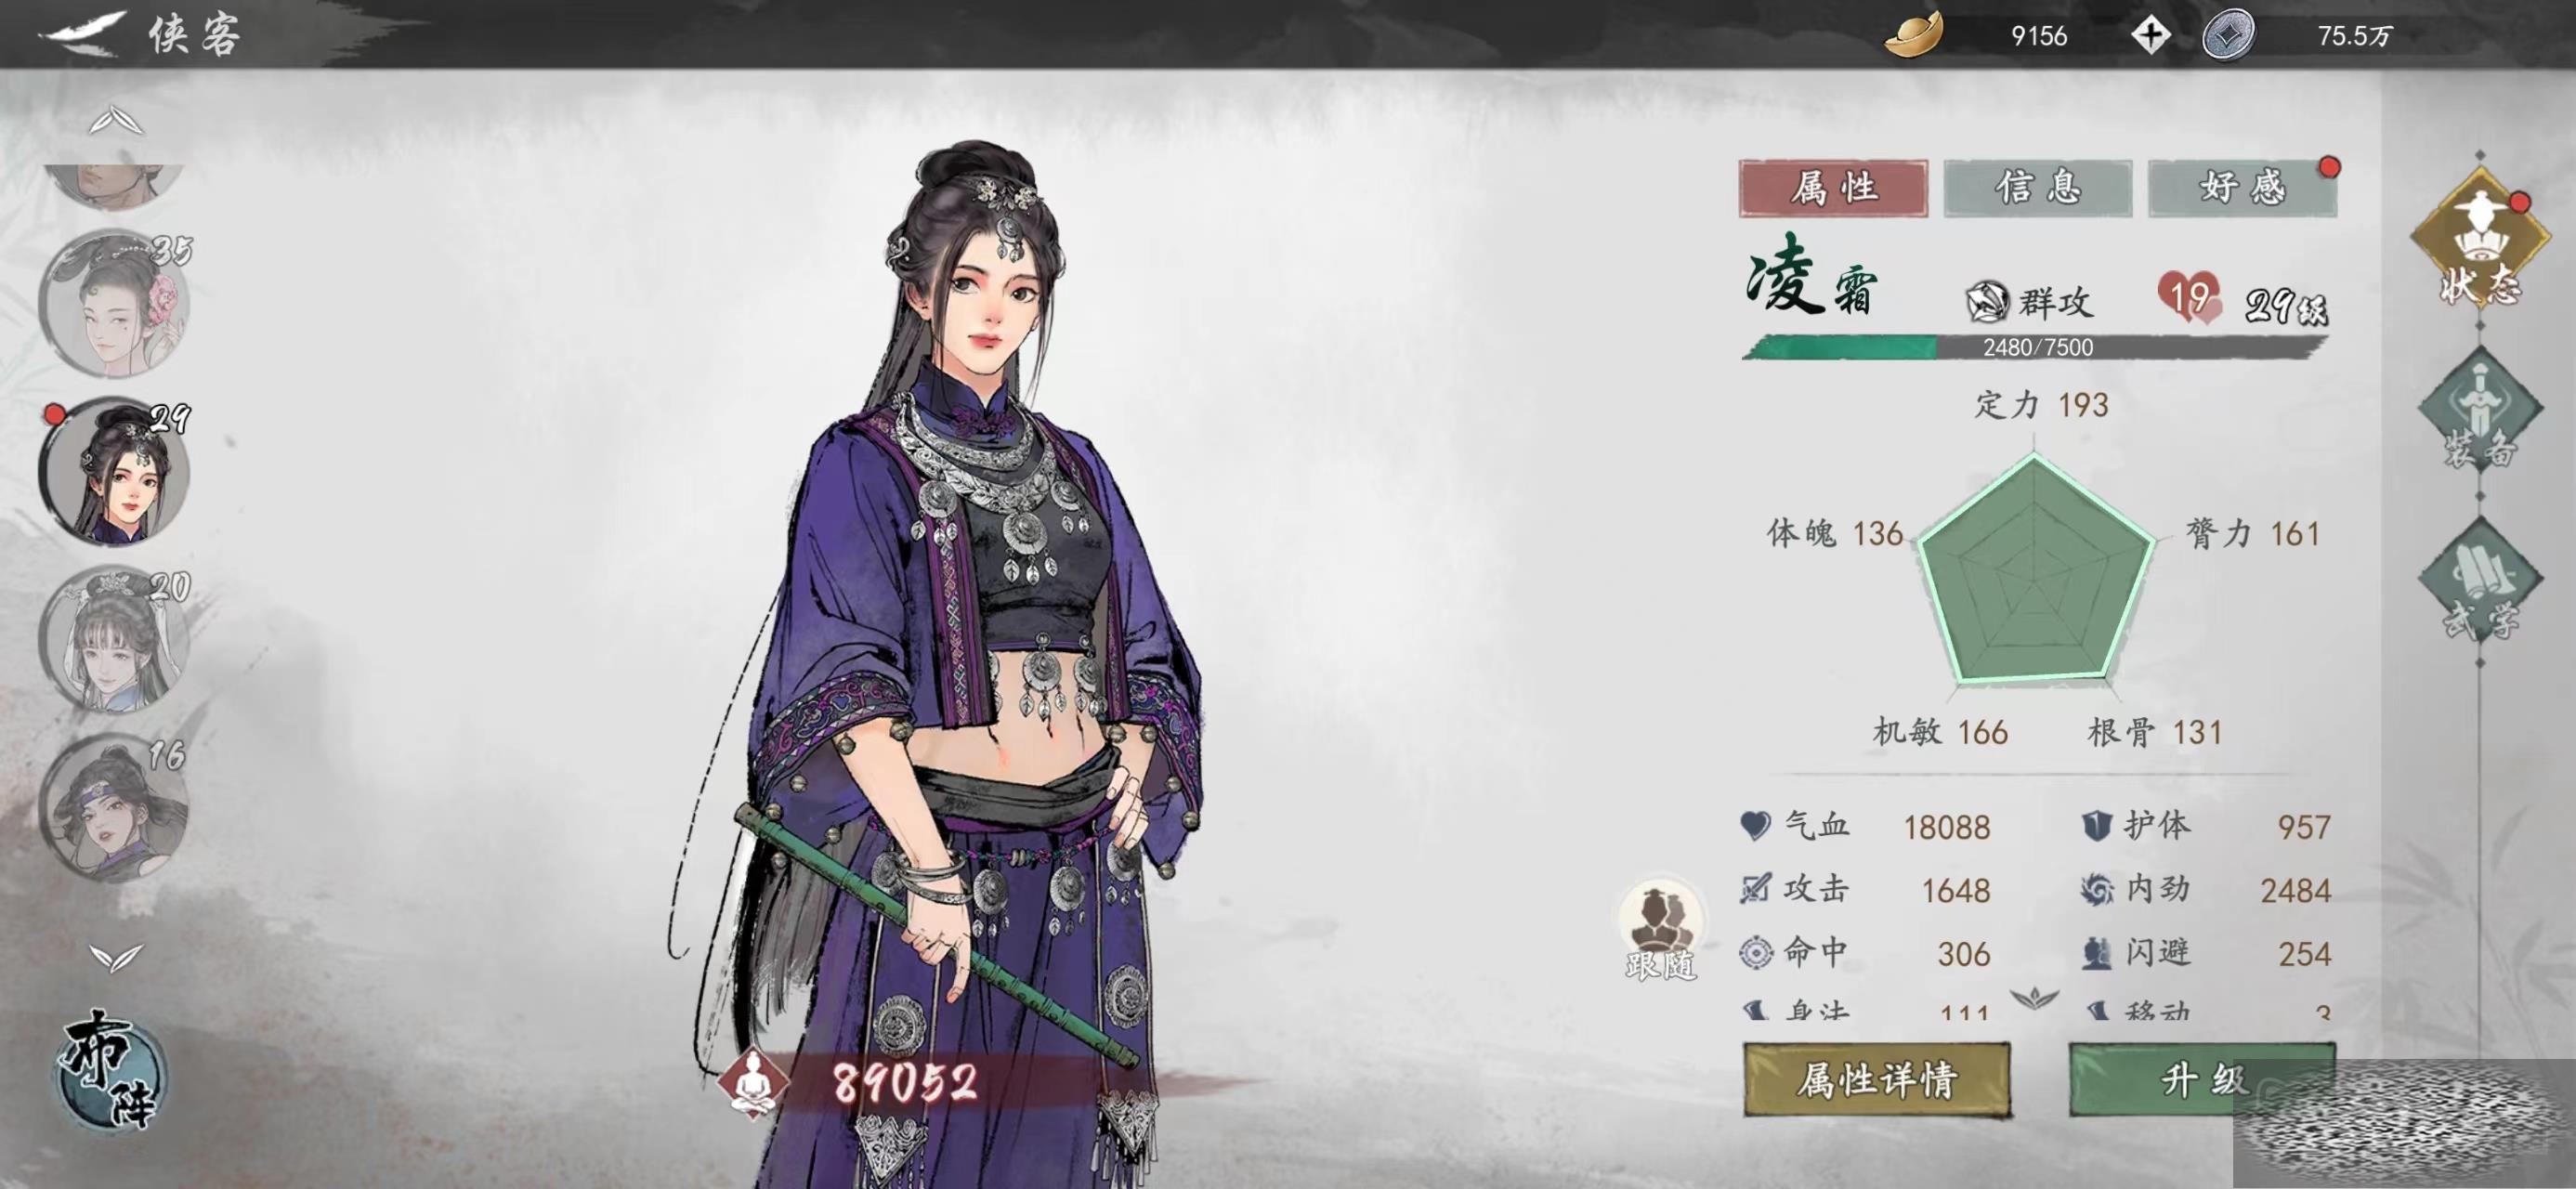Tap the 跟随 follow character icon

pyautogui.click(x=1661, y=929)
